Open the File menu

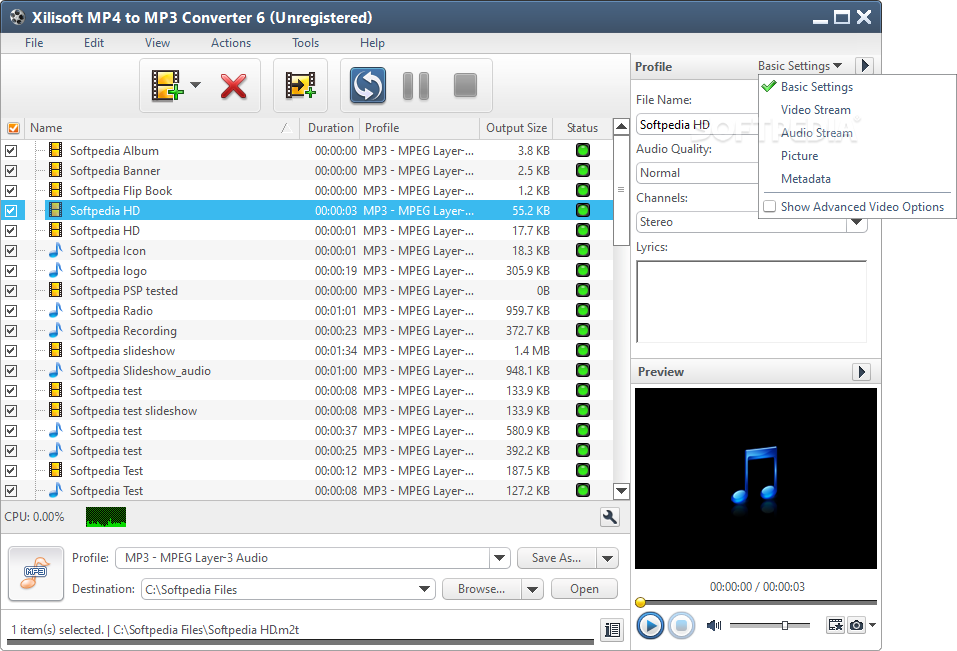pos(34,43)
